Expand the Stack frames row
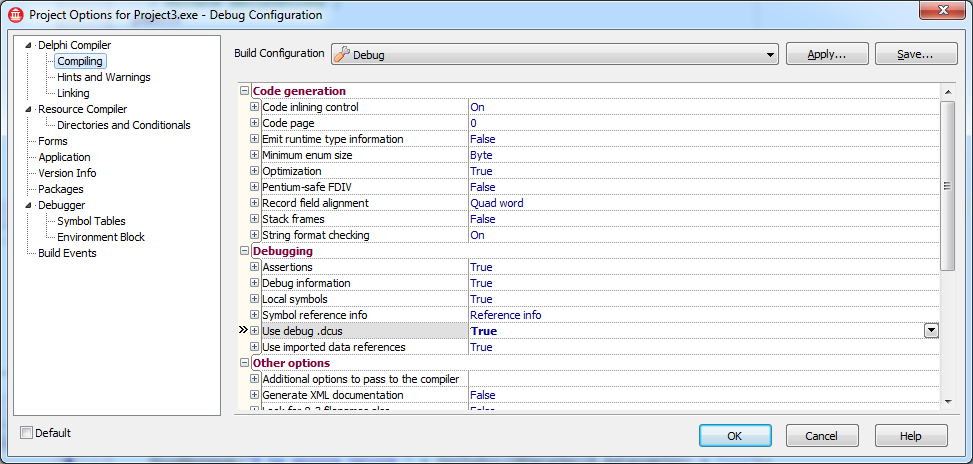This screenshot has width=973, height=464. (x=254, y=219)
